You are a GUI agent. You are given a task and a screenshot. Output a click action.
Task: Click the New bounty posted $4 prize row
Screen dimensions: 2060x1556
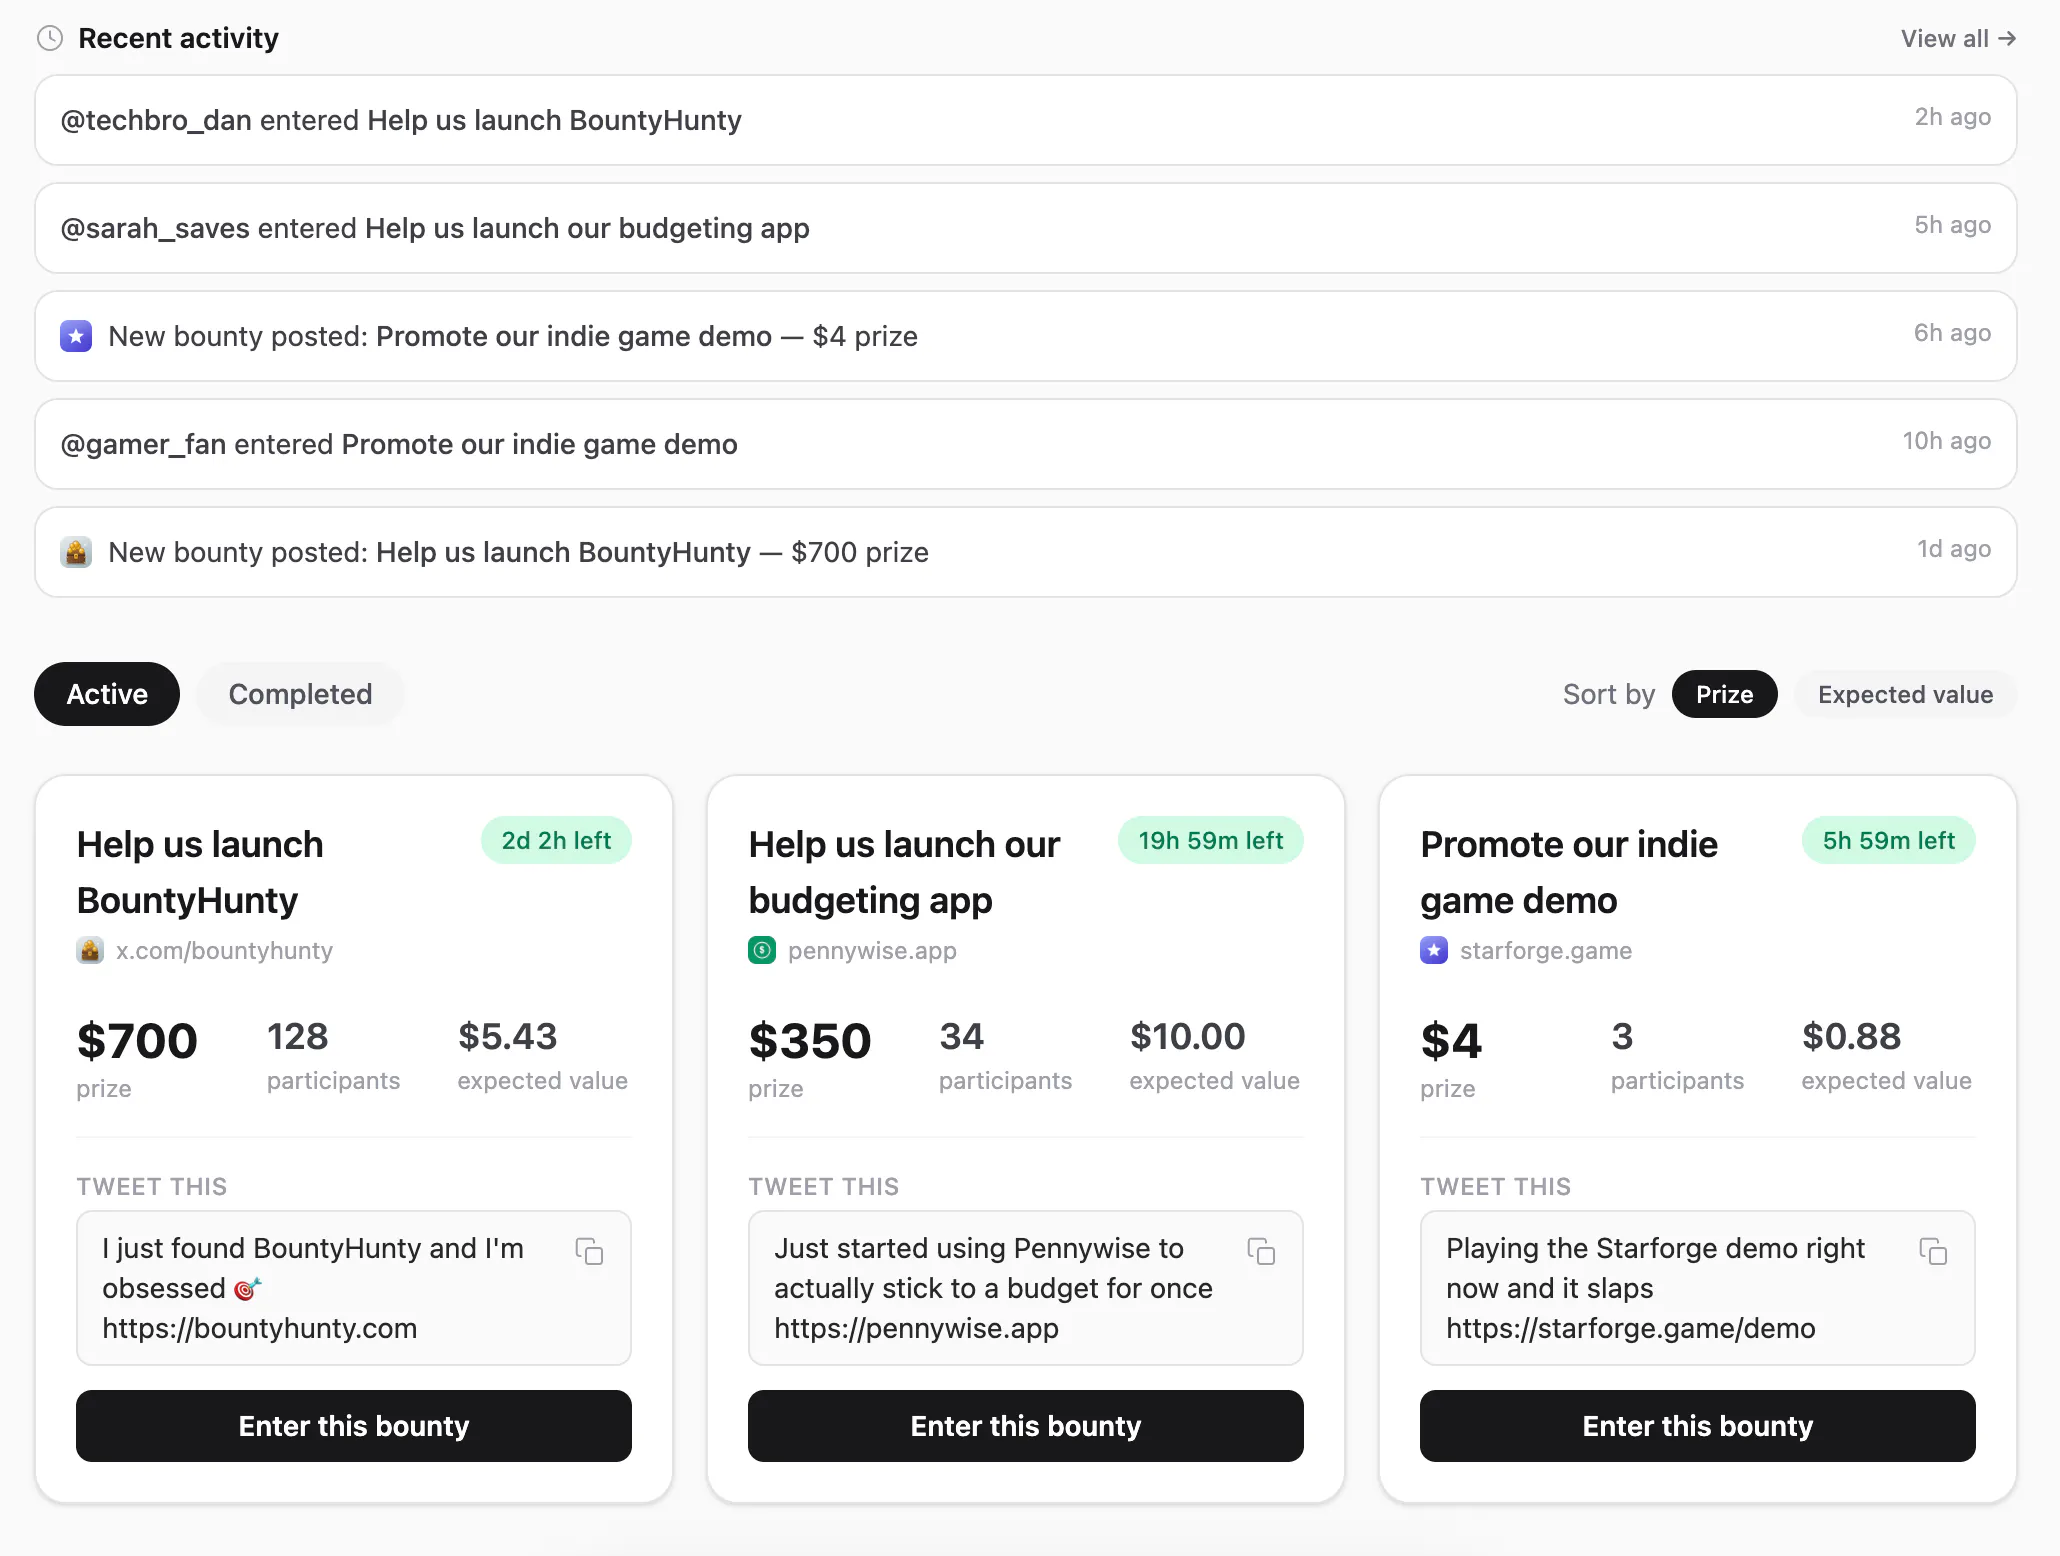click(x=1026, y=336)
